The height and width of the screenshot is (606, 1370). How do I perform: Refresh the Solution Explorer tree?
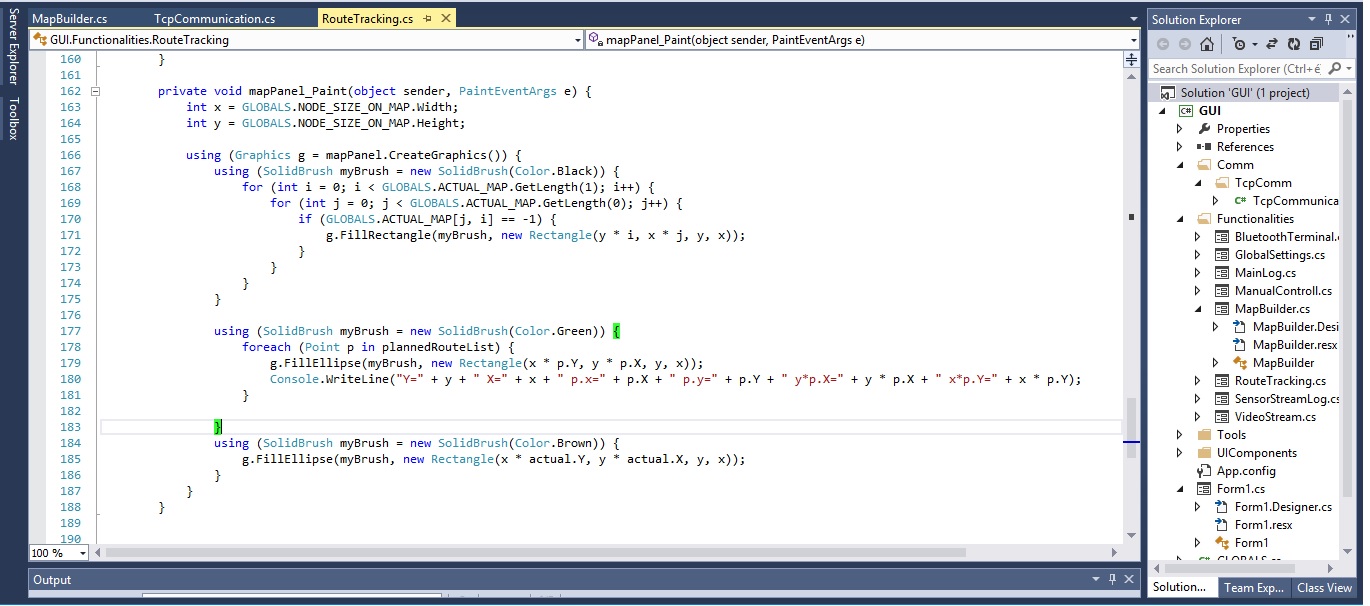[x=1294, y=44]
